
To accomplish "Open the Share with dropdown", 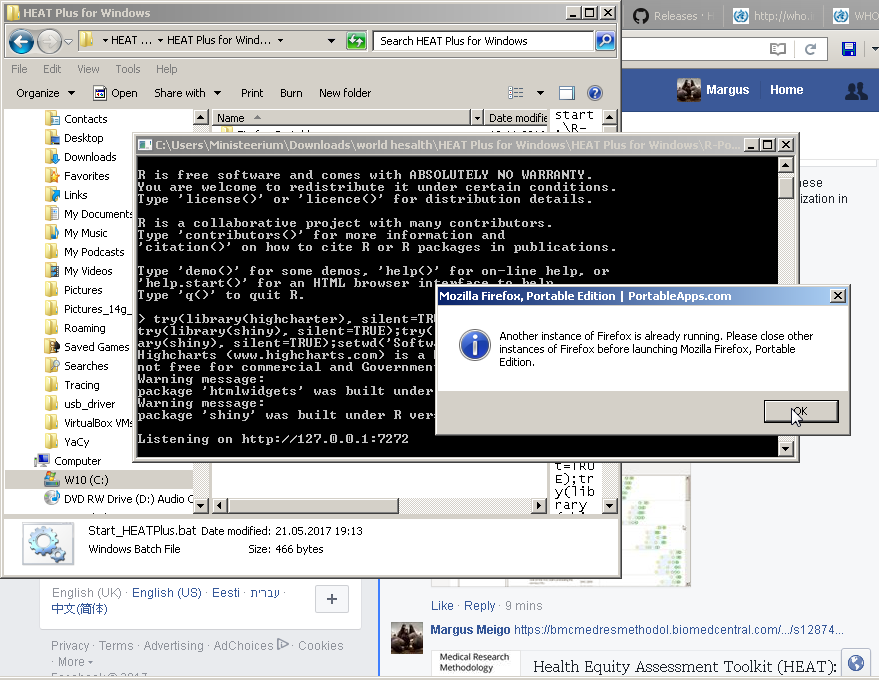I will [x=187, y=93].
